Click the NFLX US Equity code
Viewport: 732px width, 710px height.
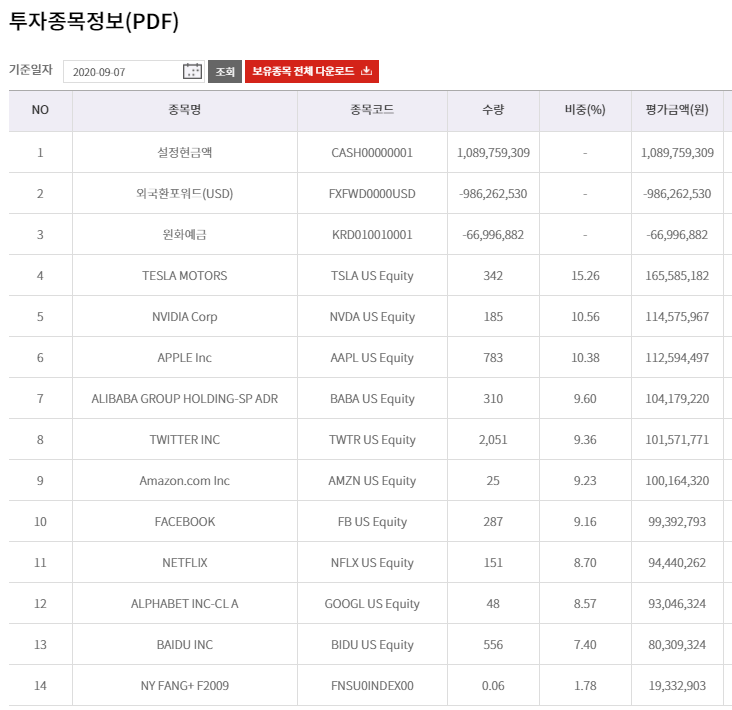(x=372, y=563)
